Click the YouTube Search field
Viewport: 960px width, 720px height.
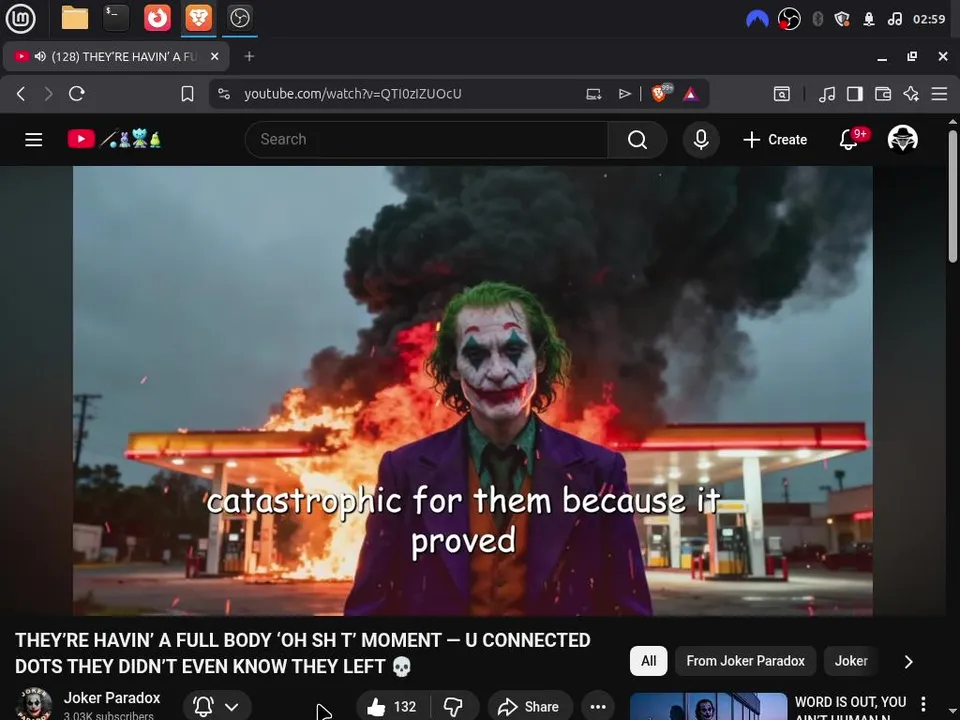427,140
